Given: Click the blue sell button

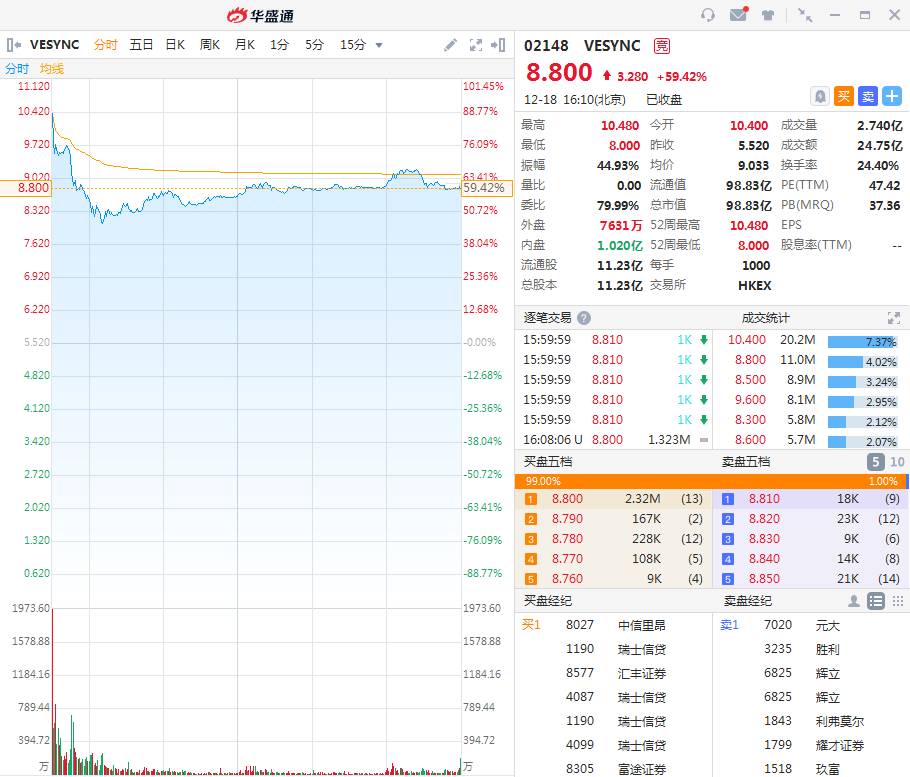Looking at the screenshot, I should click(x=868, y=96).
